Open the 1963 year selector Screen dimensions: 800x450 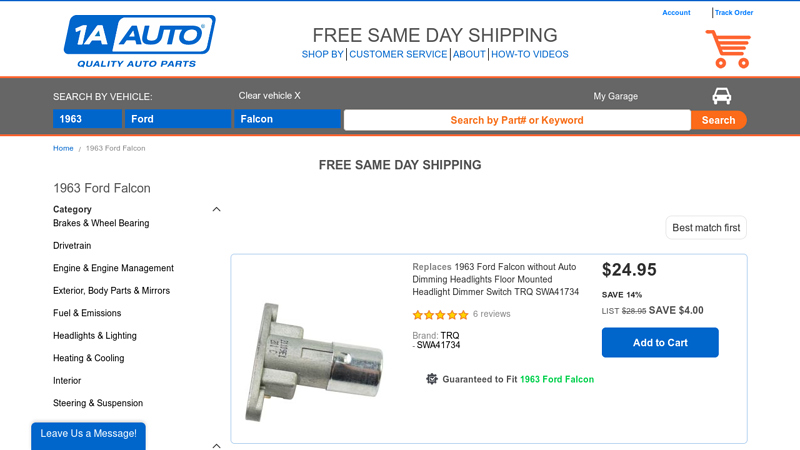tap(87, 119)
